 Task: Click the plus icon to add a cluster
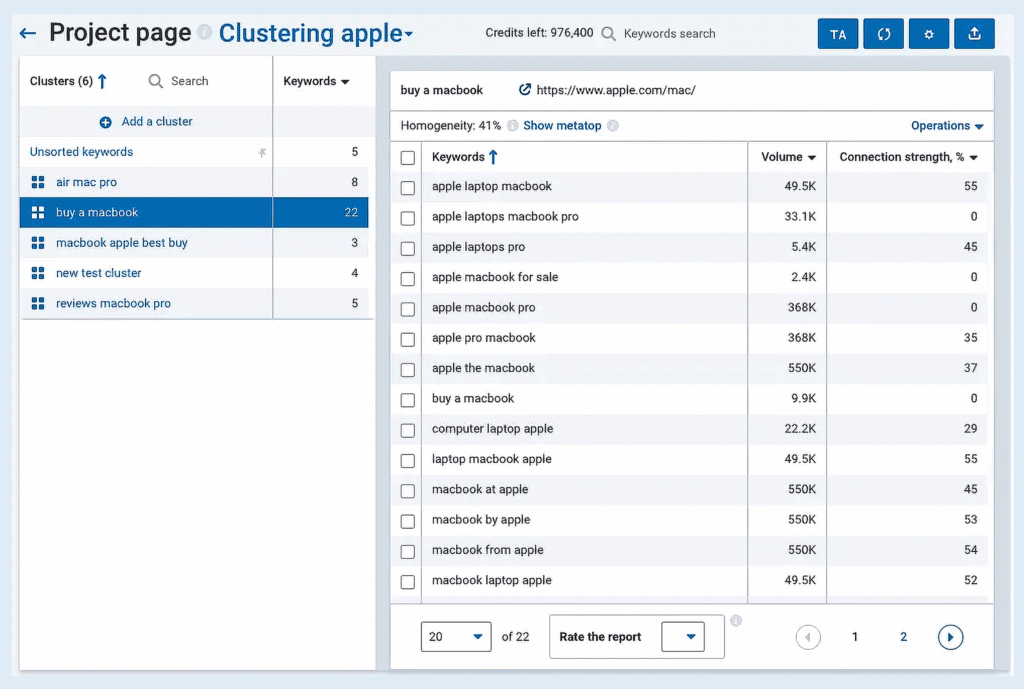click(x=106, y=122)
